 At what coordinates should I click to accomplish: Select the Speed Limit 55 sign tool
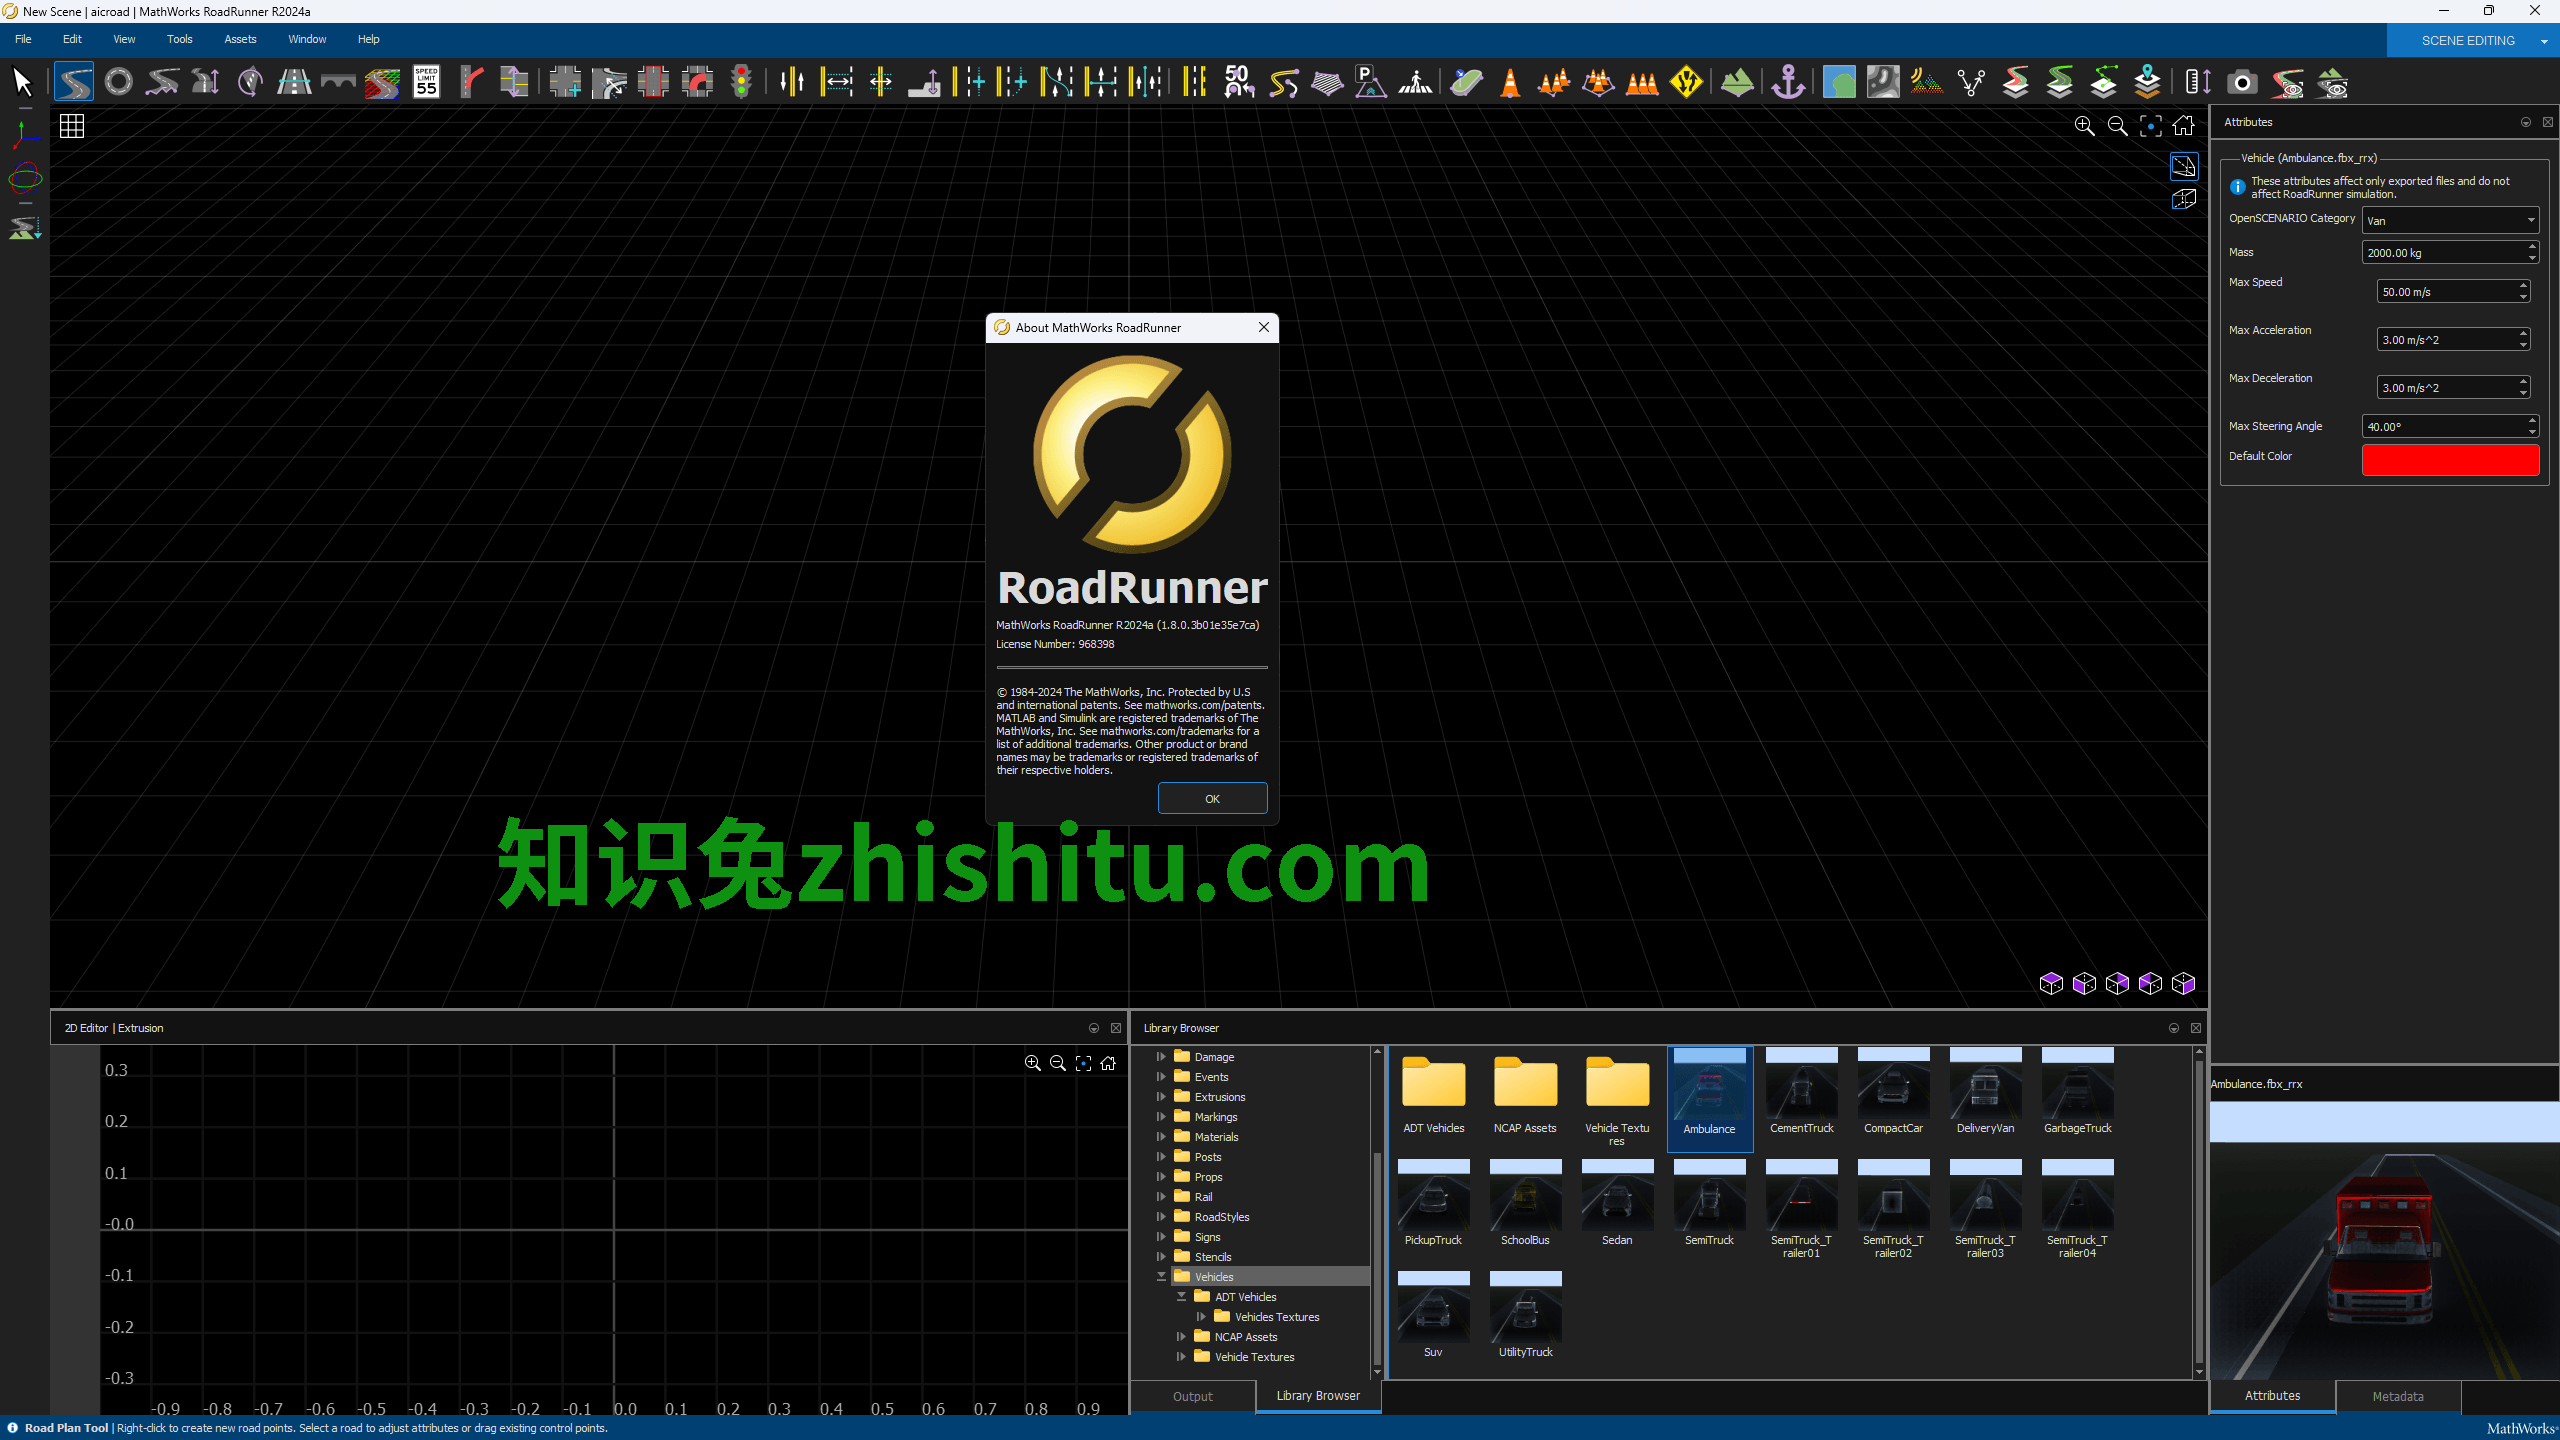(427, 82)
